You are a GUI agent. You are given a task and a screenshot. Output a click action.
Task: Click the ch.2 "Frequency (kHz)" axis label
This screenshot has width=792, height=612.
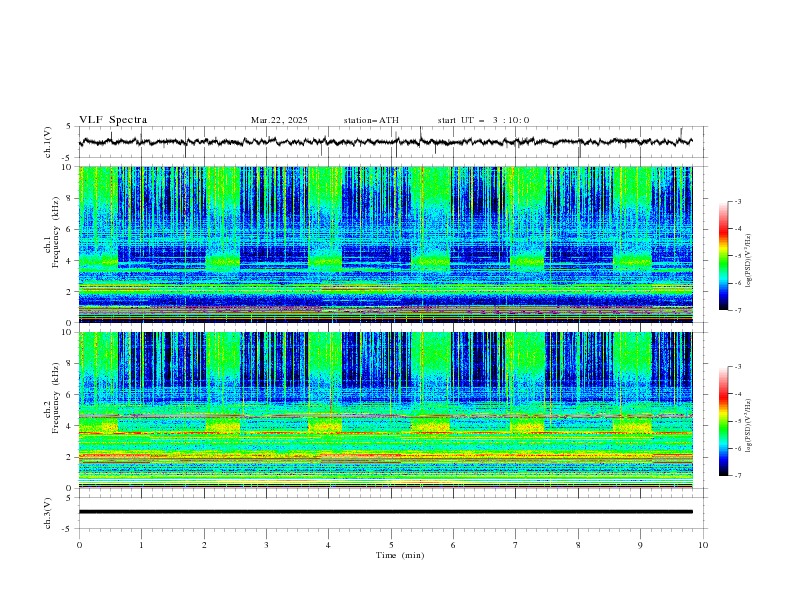tap(56, 398)
